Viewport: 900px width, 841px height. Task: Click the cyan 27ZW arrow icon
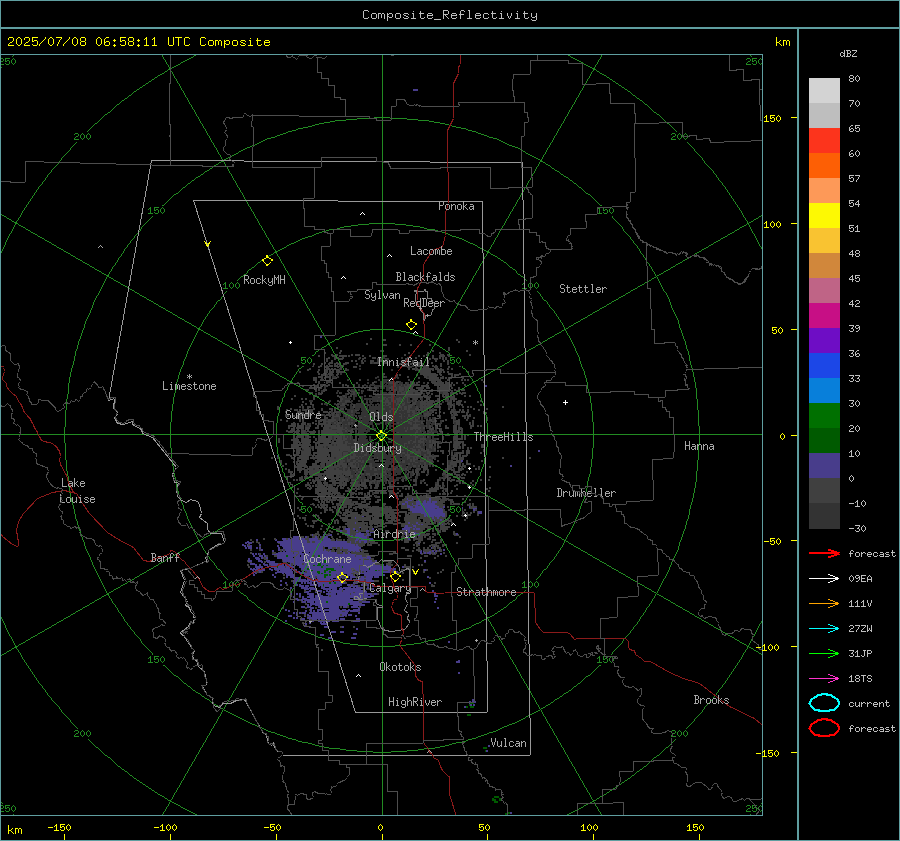824,629
